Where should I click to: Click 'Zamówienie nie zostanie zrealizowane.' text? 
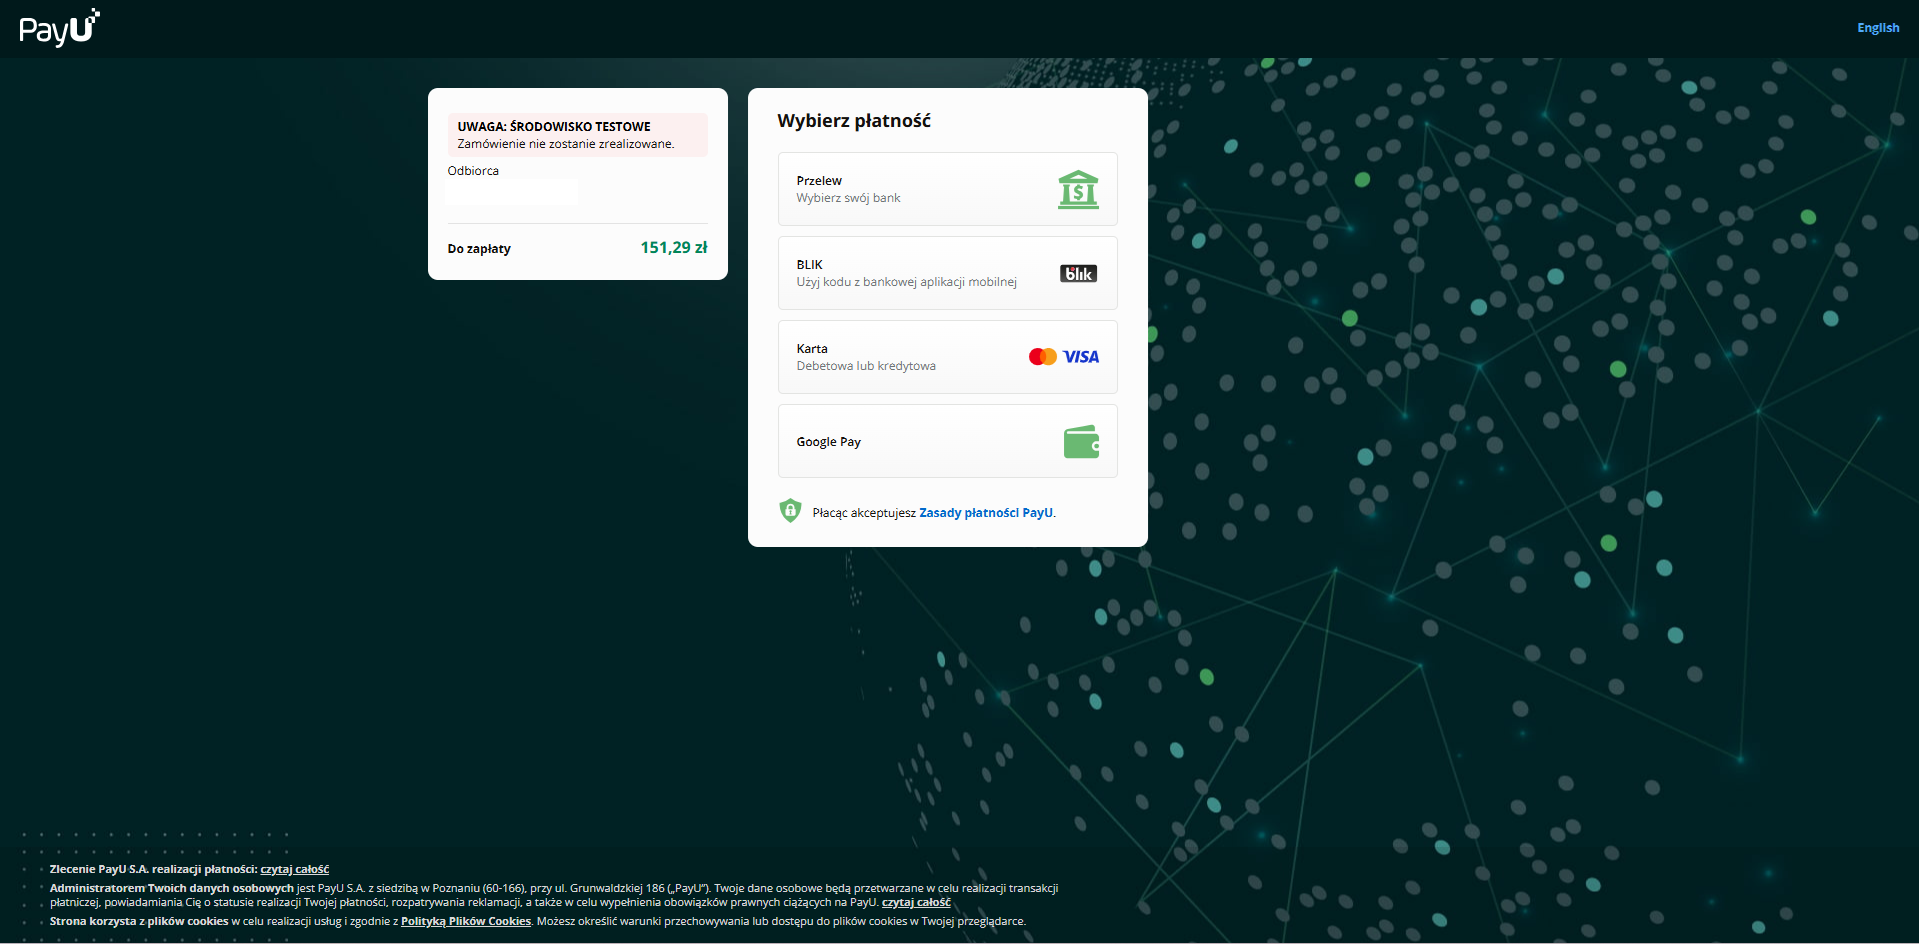tap(566, 144)
